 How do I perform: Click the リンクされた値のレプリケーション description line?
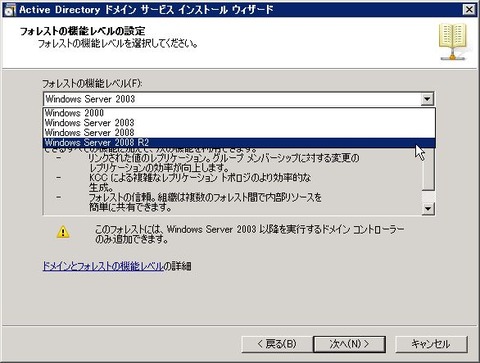pyautogui.click(x=224, y=162)
